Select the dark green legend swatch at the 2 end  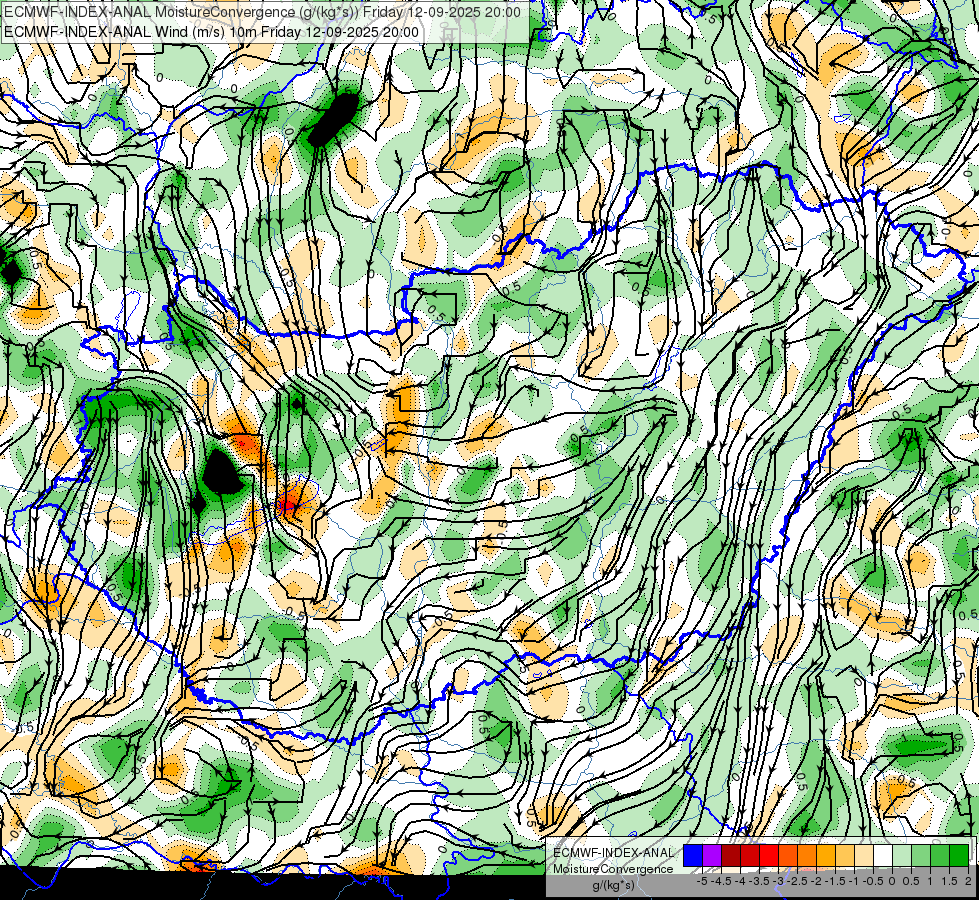[x=959, y=856]
